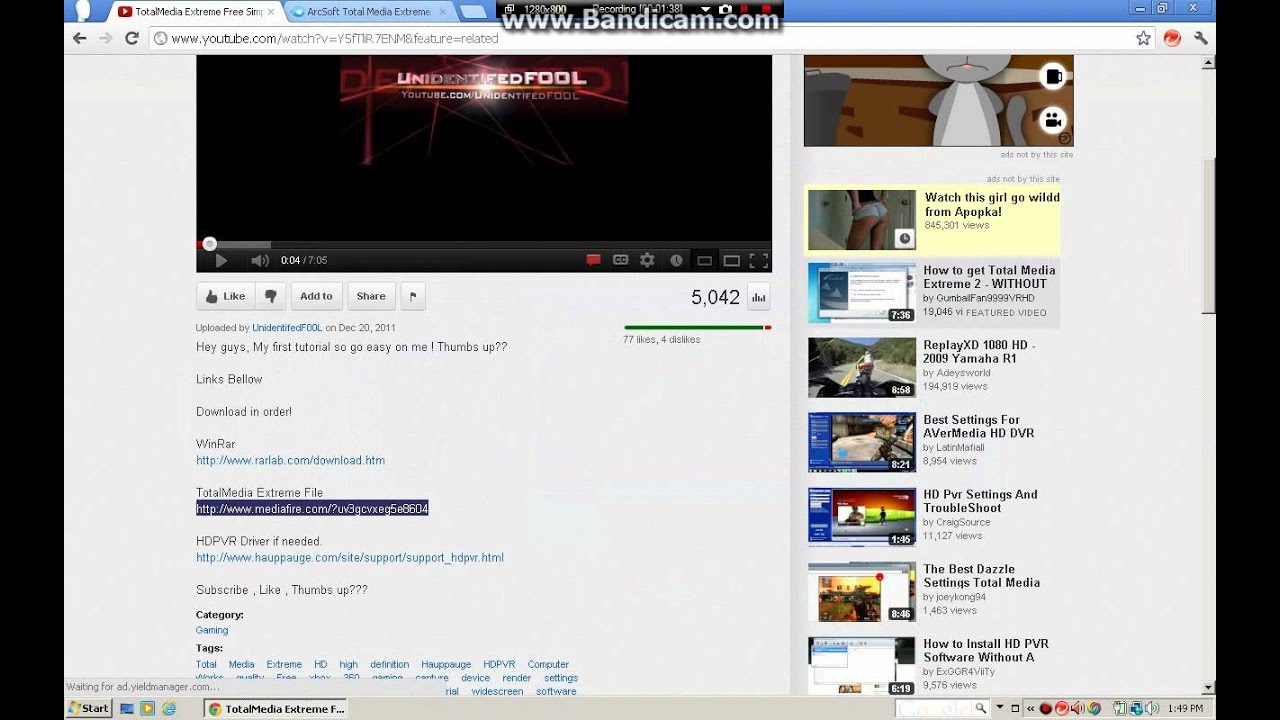Mute the video volume
Image resolution: width=1280 pixels, height=720 pixels.
260,260
